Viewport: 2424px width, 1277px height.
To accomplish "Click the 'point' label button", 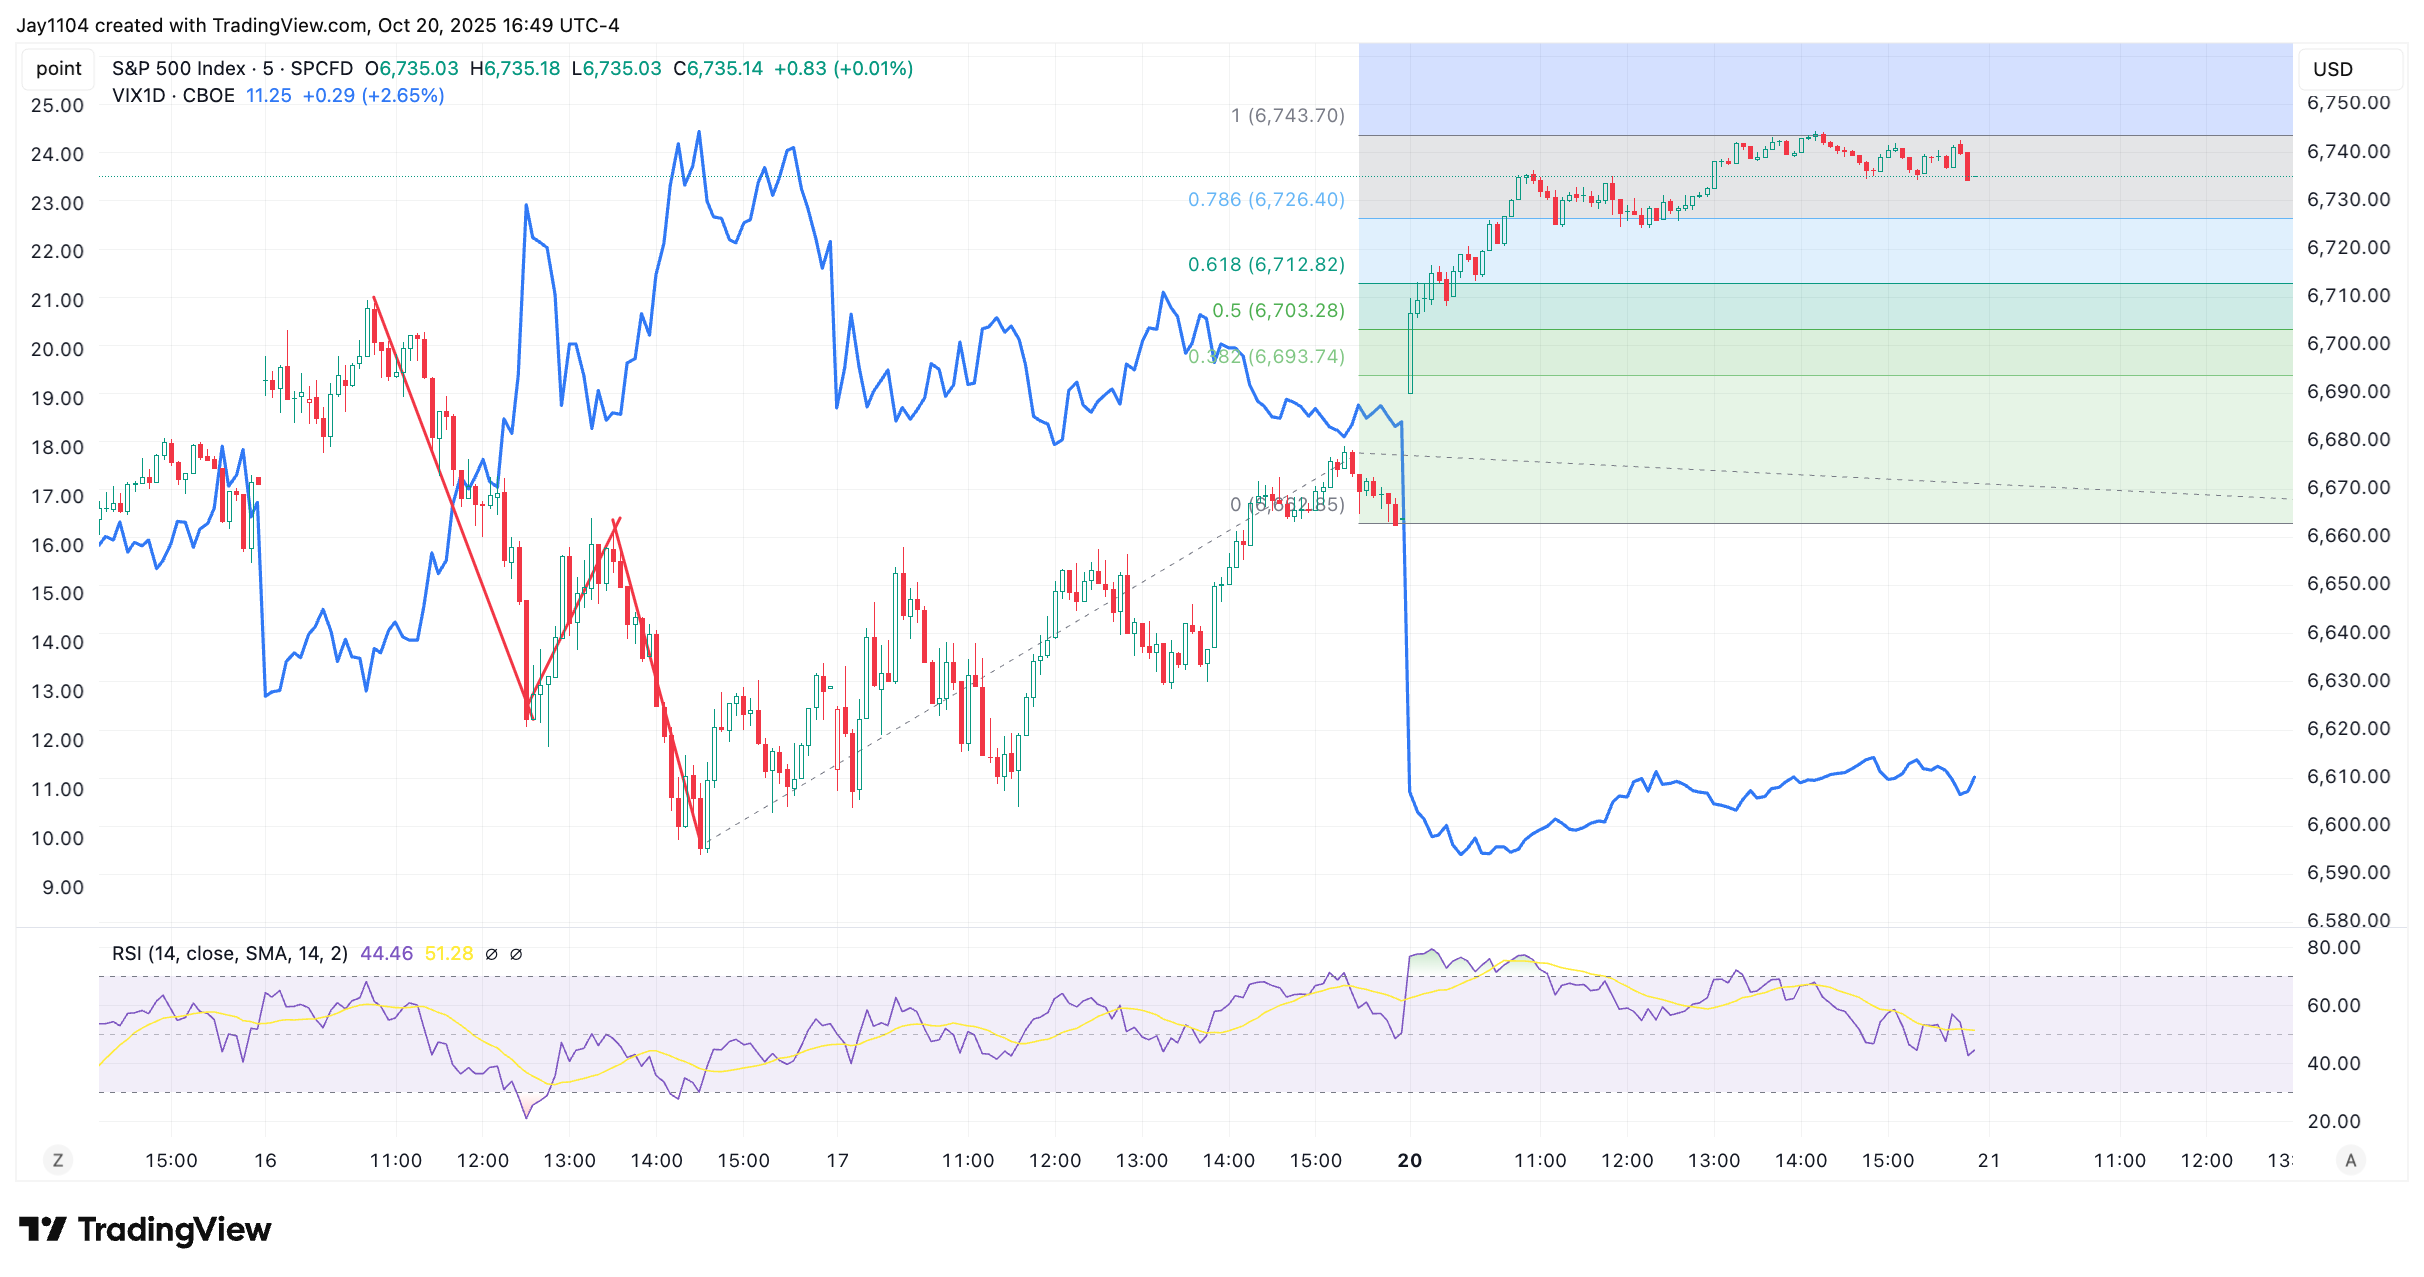I will [58, 68].
